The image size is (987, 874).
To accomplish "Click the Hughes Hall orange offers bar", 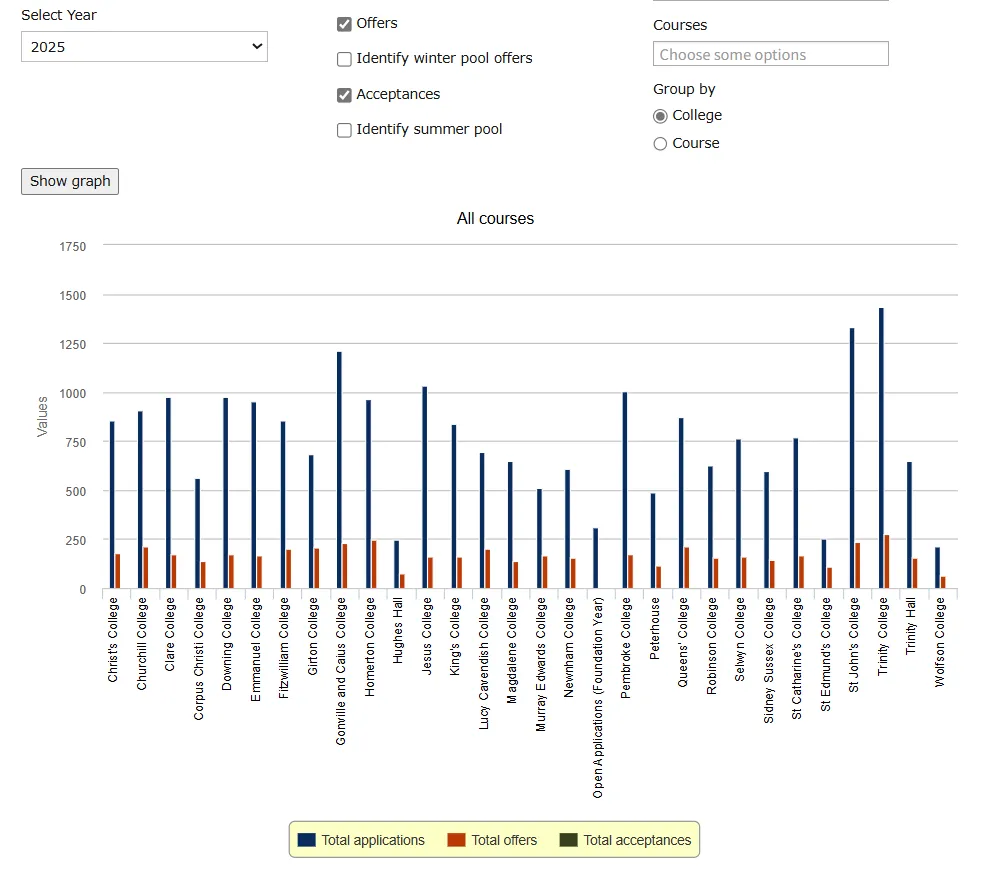I will (402, 582).
